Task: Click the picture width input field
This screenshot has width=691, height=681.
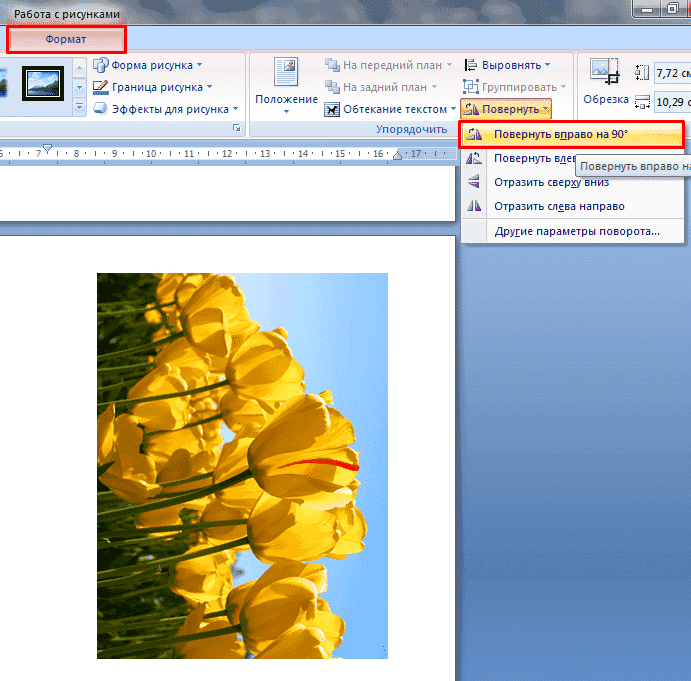Action: (671, 102)
